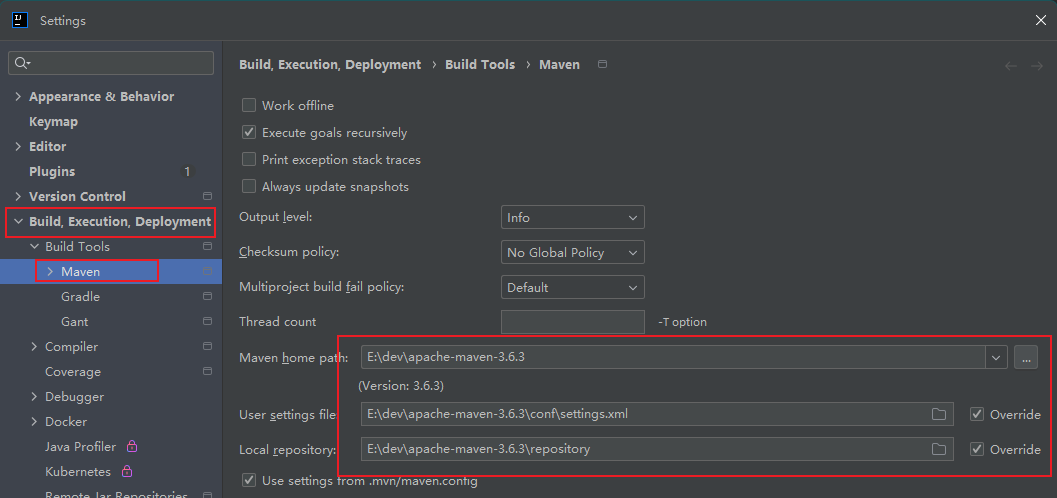This screenshot has width=1057, height=498.
Task: Click the folder icon for Local repository
Action: pyautogui.click(x=938, y=449)
